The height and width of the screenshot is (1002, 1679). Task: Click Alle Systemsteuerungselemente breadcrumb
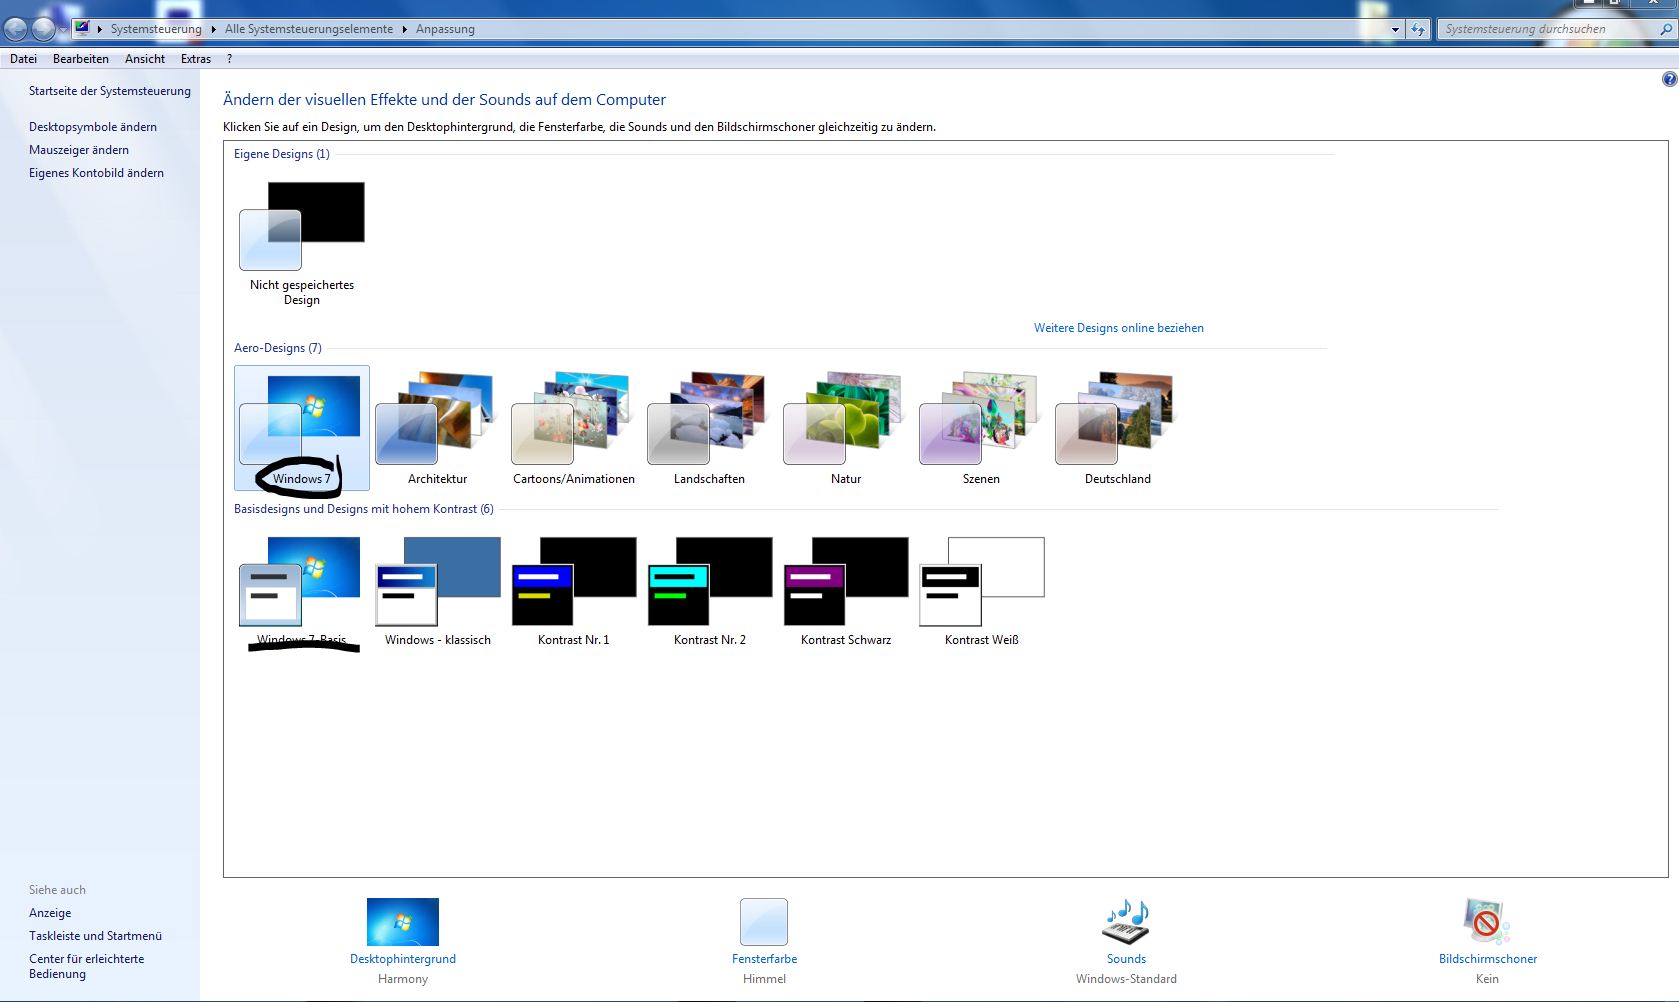point(309,29)
